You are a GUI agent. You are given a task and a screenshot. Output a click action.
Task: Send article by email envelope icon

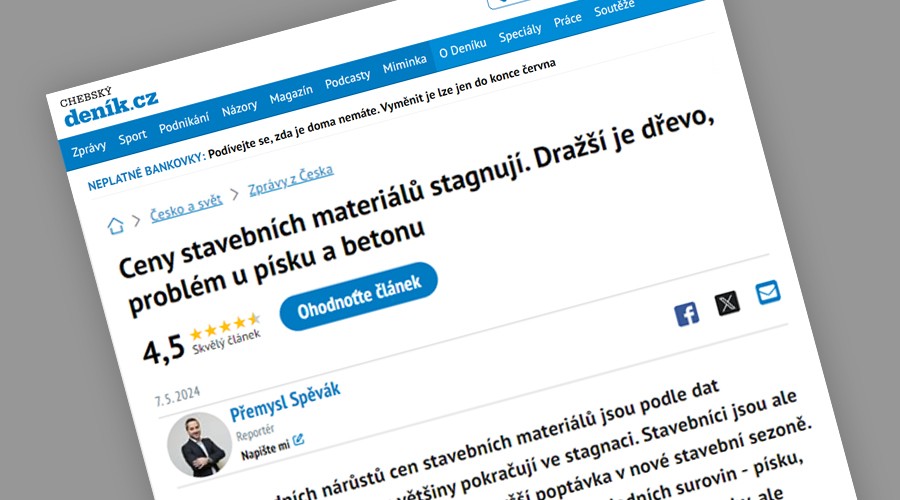click(x=768, y=292)
